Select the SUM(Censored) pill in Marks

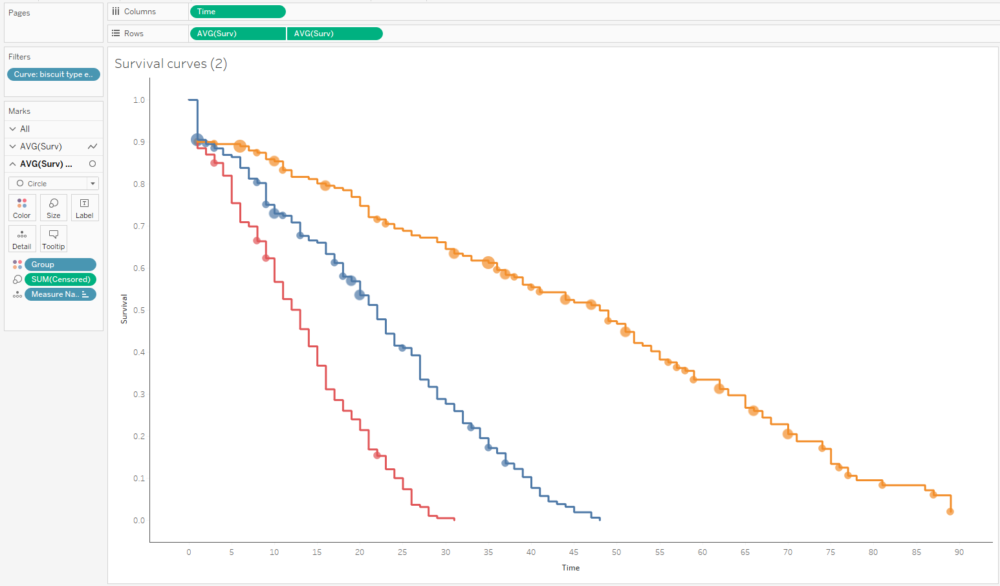coord(61,280)
